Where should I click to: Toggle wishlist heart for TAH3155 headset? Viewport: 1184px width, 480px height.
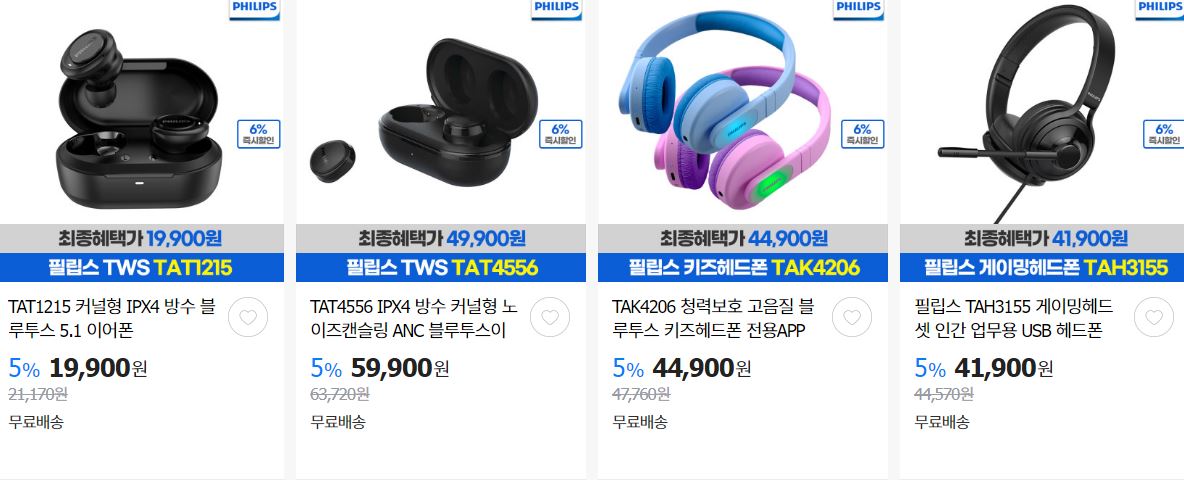pos(1154,317)
